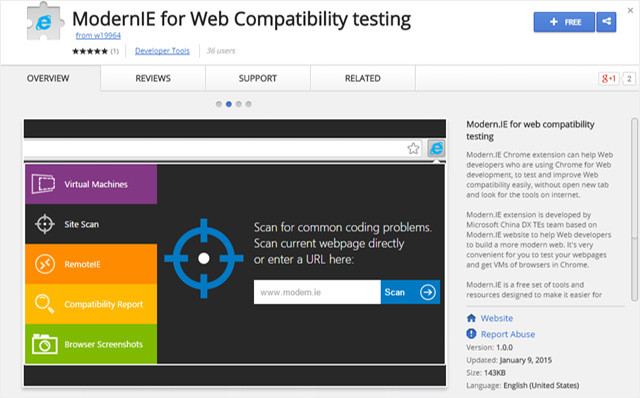Viewport: 640px width, 398px height.
Task: Select the Site Scan crosshair item
Action: pyautogui.click(x=91, y=224)
